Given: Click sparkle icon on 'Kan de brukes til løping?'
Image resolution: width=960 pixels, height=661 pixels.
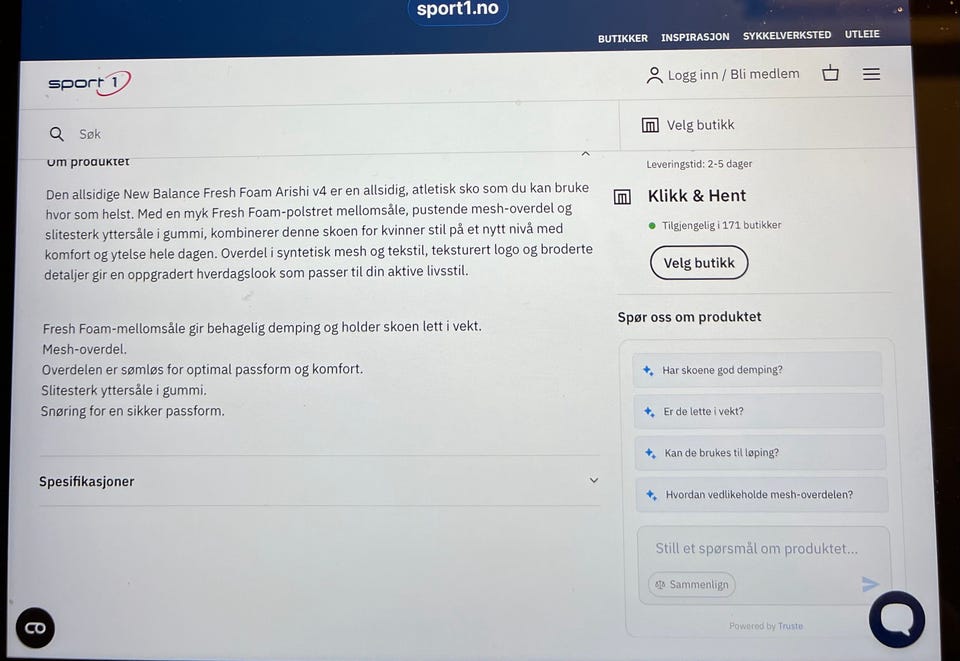Looking at the screenshot, I should pyautogui.click(x=650, y=454).
